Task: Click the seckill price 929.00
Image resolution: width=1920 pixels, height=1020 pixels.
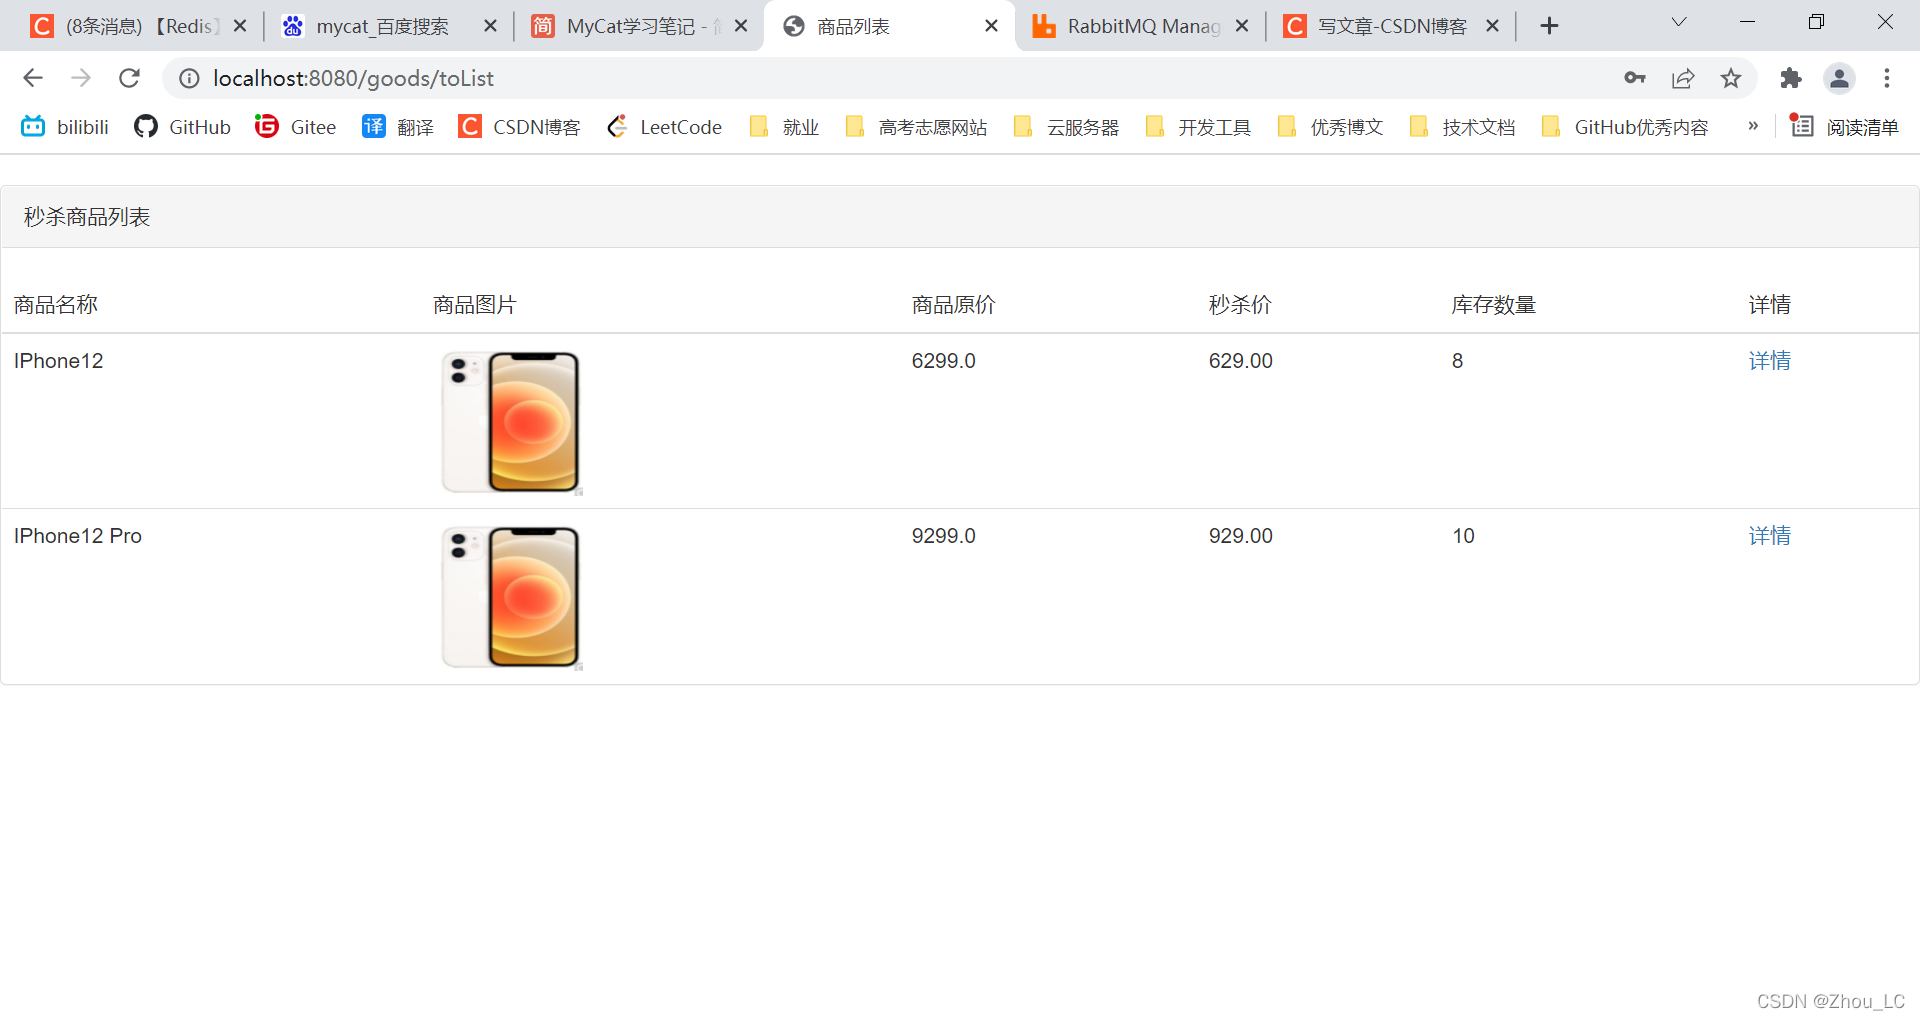Action: coord(1240,536)
